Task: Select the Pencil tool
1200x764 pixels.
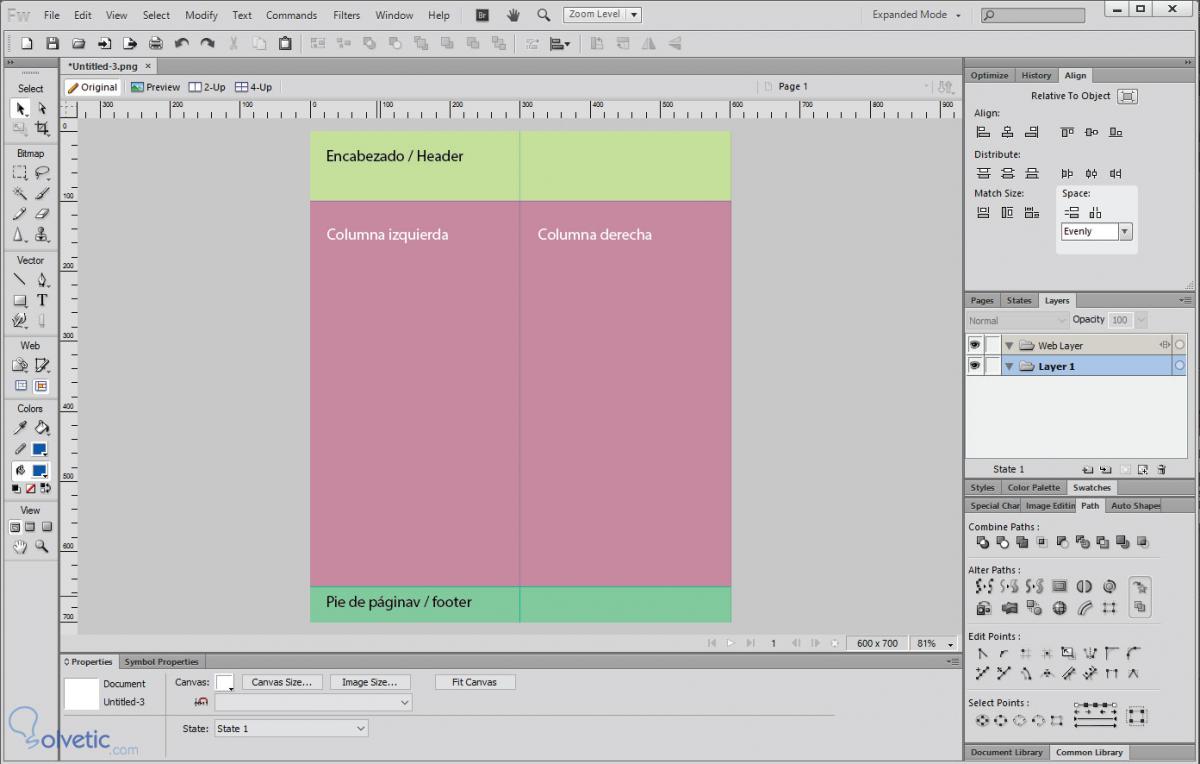Action: 20,213
